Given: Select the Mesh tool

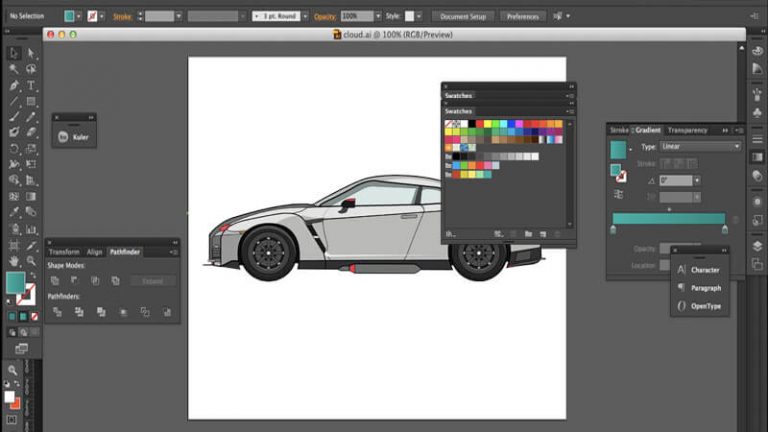Looking at the screenshot, I should pos(14,196).
